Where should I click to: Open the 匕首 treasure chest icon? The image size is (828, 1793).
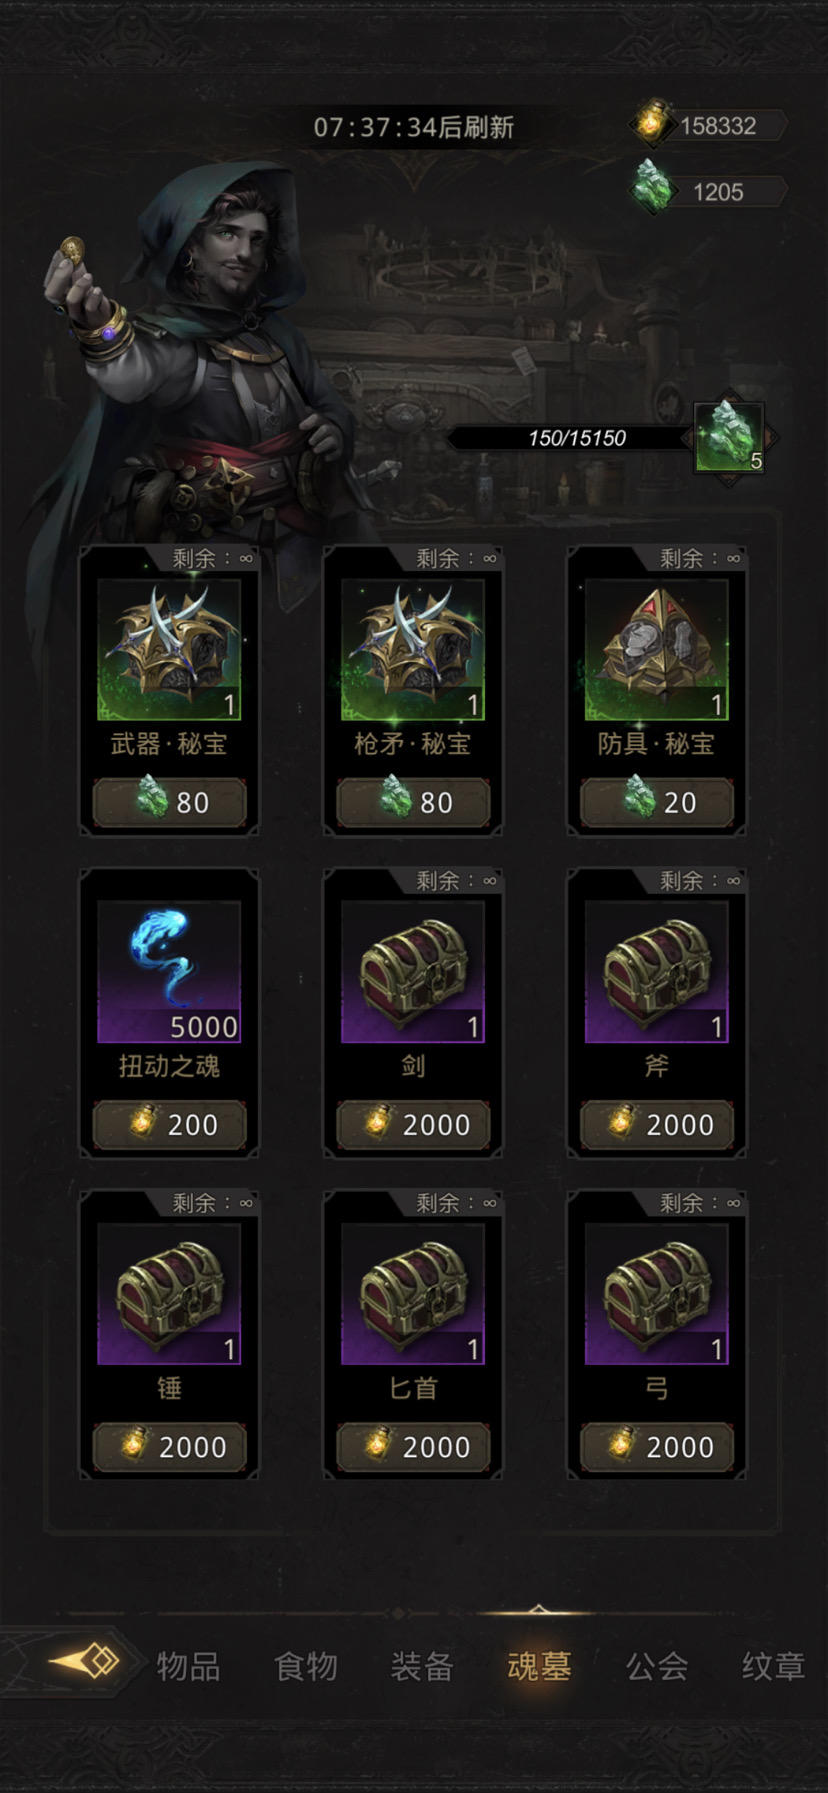(x=413, y=1293)
